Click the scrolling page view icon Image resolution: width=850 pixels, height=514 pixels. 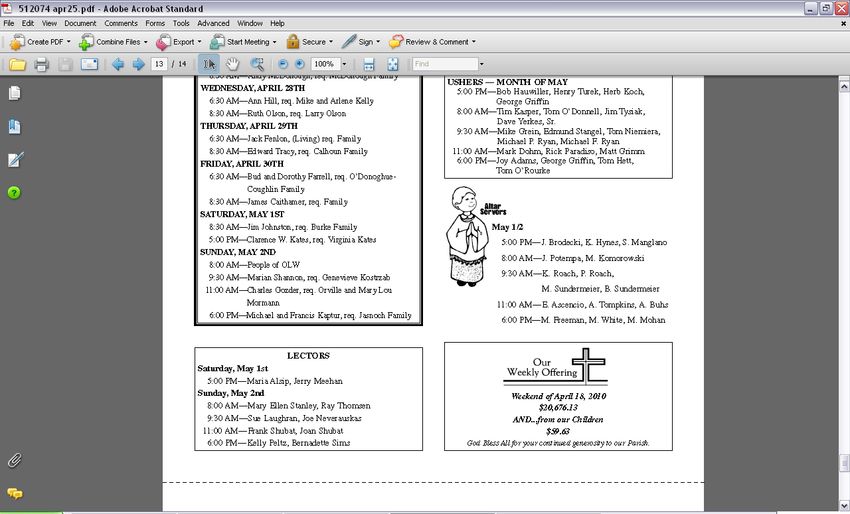[369, 64]
